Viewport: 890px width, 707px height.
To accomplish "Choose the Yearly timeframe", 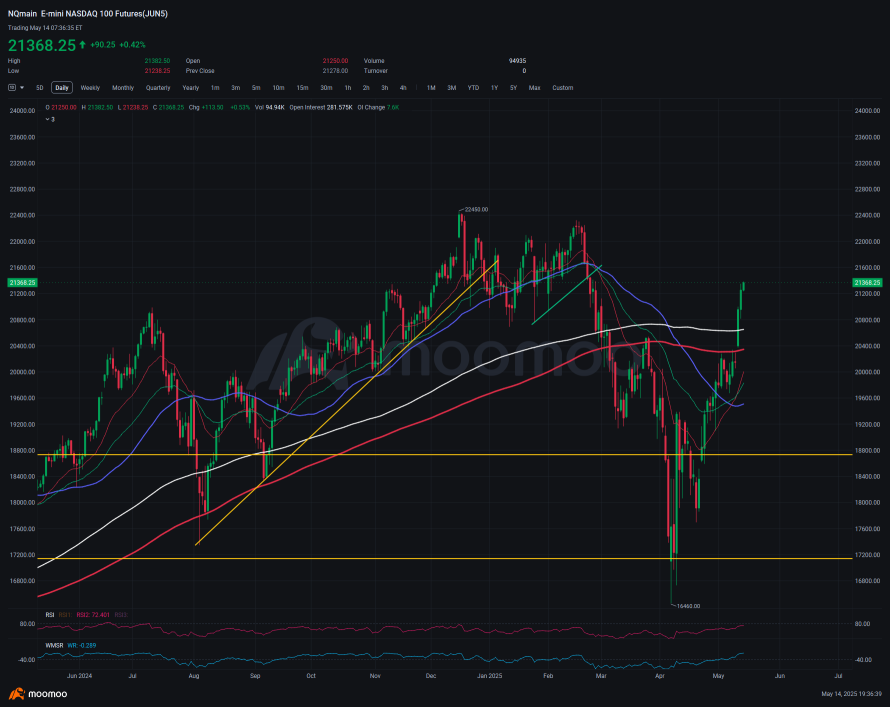I will tap(191, 88).
